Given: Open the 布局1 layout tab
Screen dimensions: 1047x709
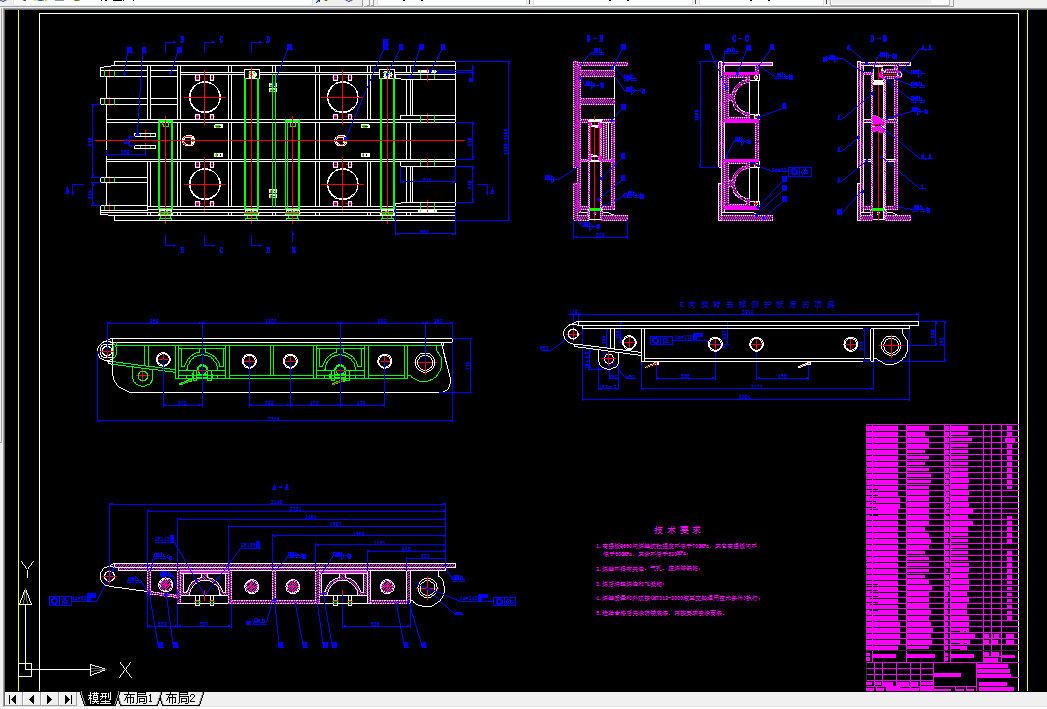Looking at the screenshot, I should (139, 699).
